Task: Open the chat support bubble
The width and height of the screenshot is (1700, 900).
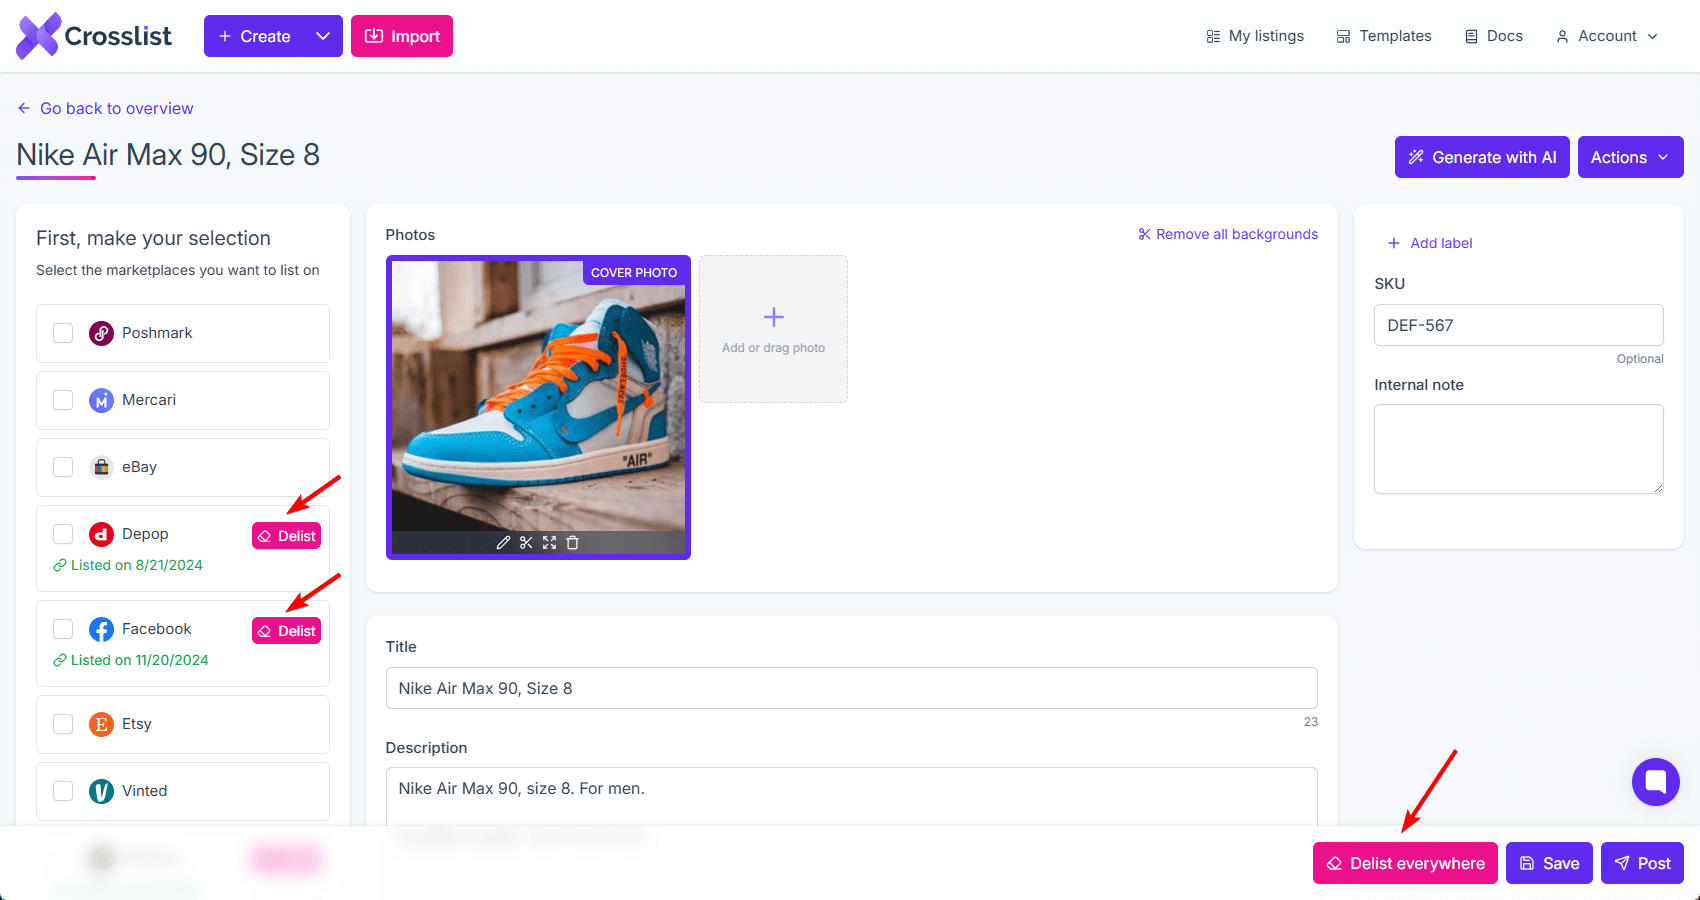Action: [x=1655, y=781]
